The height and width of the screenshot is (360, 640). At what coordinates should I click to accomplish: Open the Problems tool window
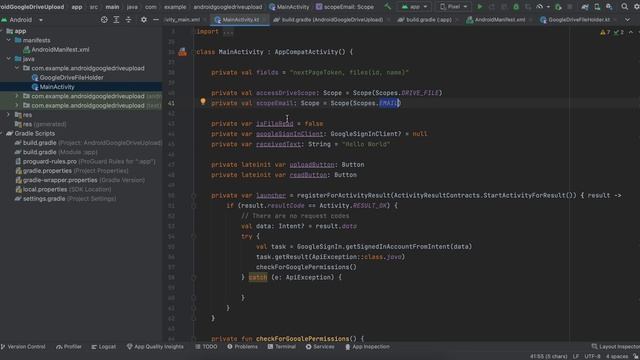pyautogui.click(x=242, y=347)
